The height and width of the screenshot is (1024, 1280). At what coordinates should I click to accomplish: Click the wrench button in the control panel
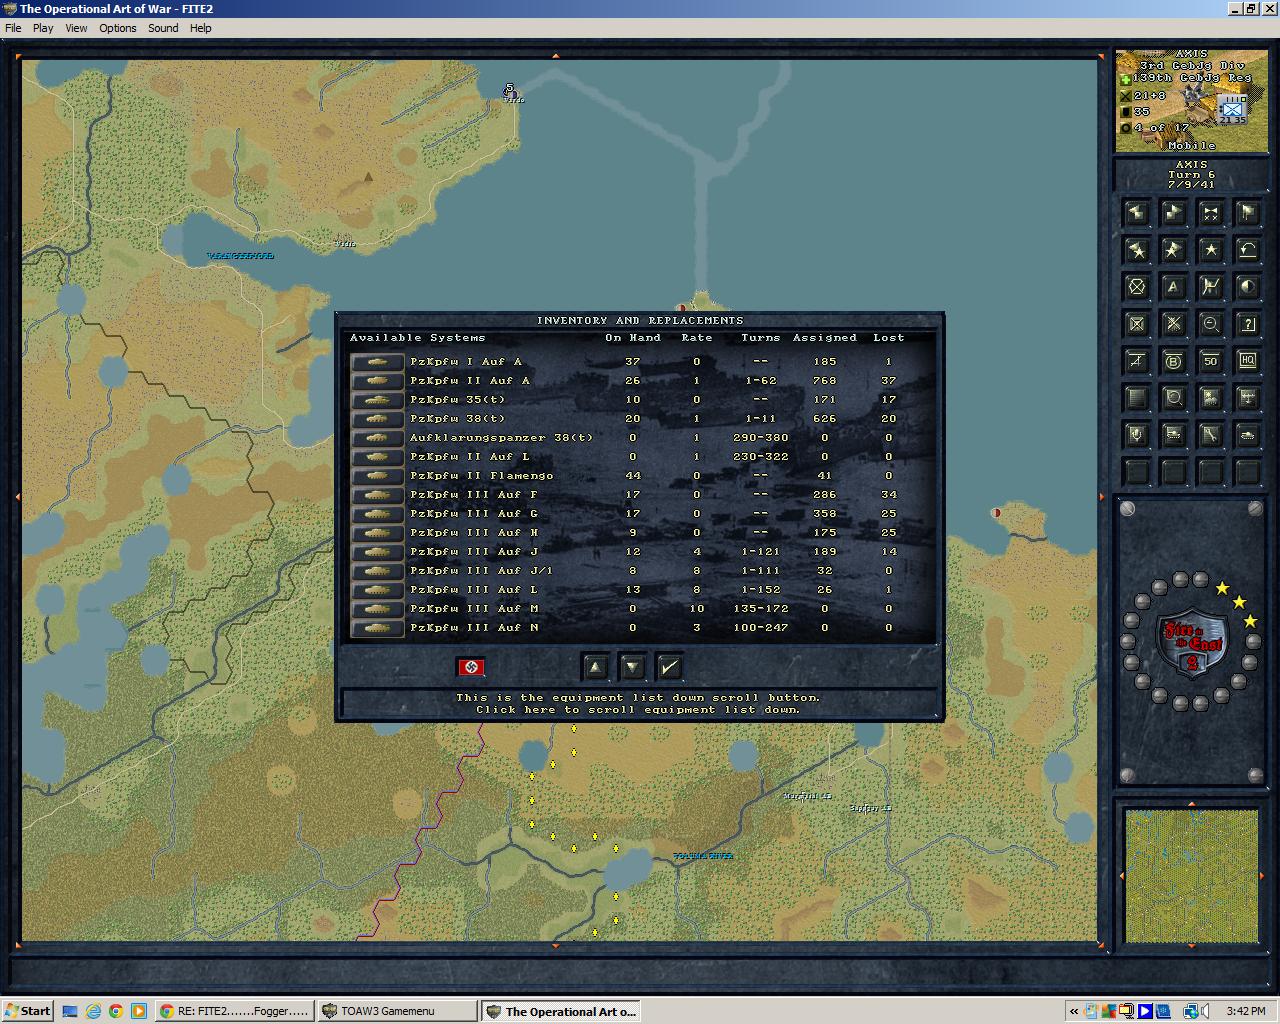pyautogui.click(x=1210, y=435)
